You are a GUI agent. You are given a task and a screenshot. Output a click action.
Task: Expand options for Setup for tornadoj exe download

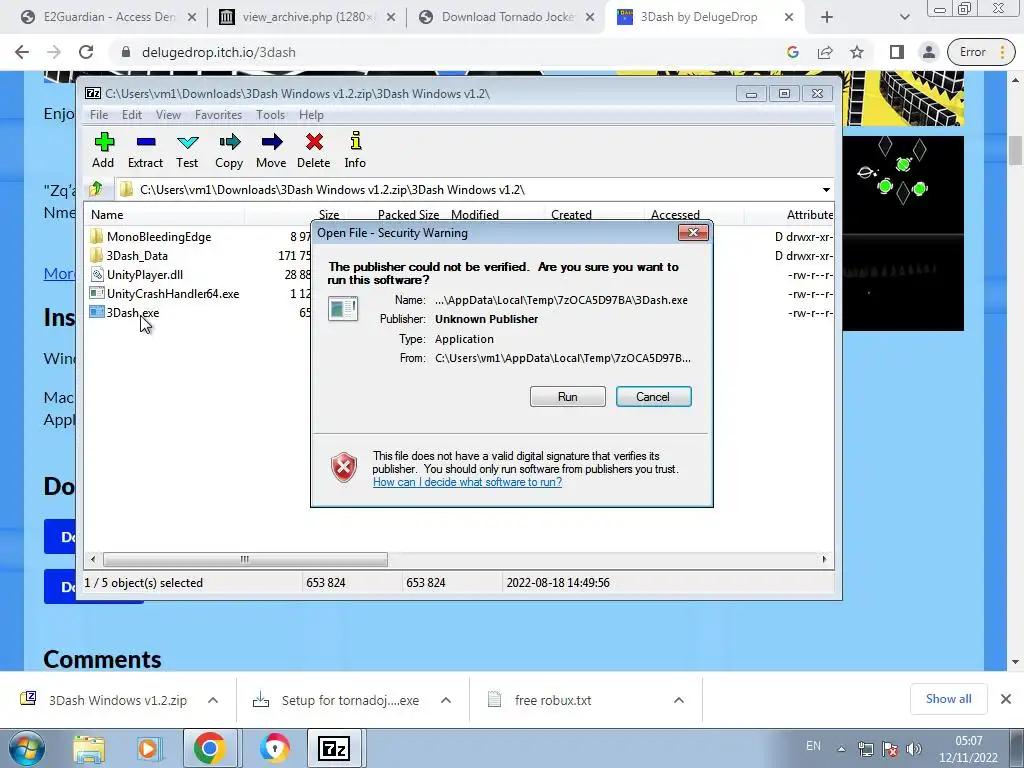446,700
